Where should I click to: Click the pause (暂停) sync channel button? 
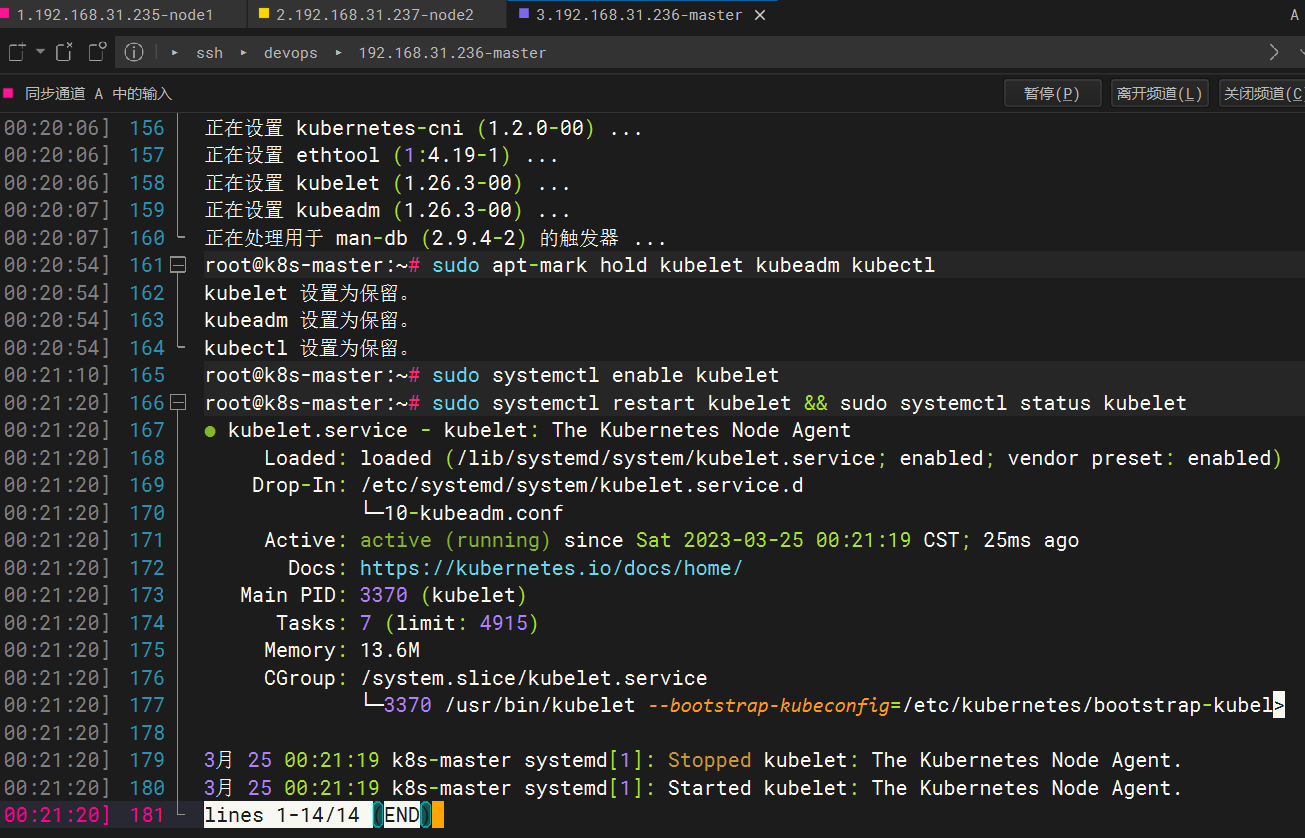[x=1052, y=93]
